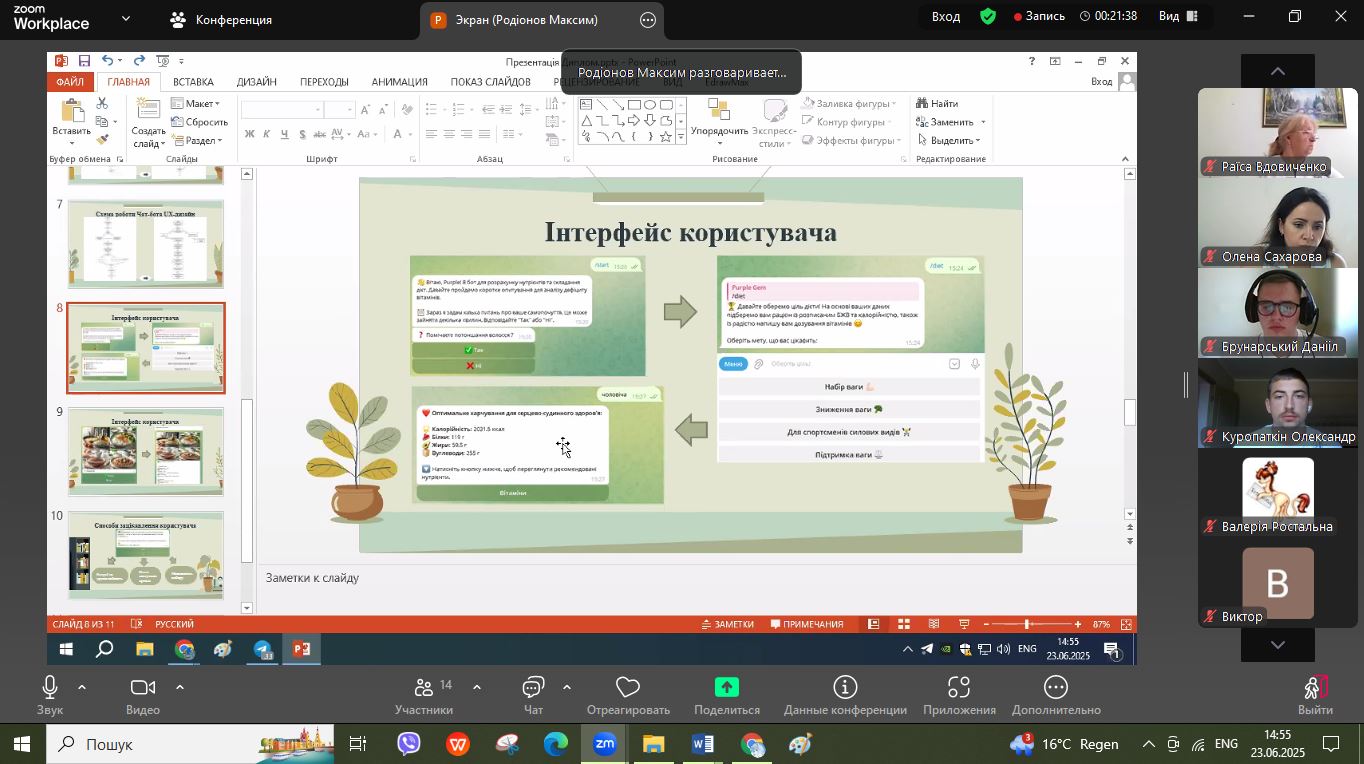Switch to reading view icon in status bar
This screenshot has height=764, width=1364.
[934, 624]
